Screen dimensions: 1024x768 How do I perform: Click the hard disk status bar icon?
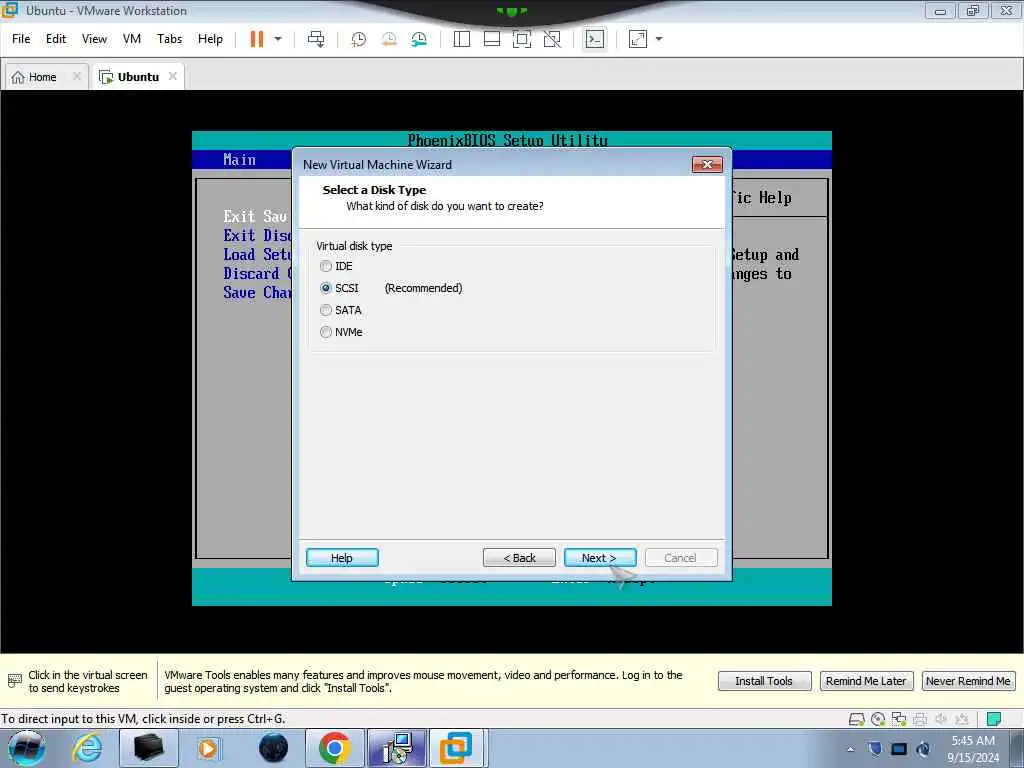[x=856, y=719]
